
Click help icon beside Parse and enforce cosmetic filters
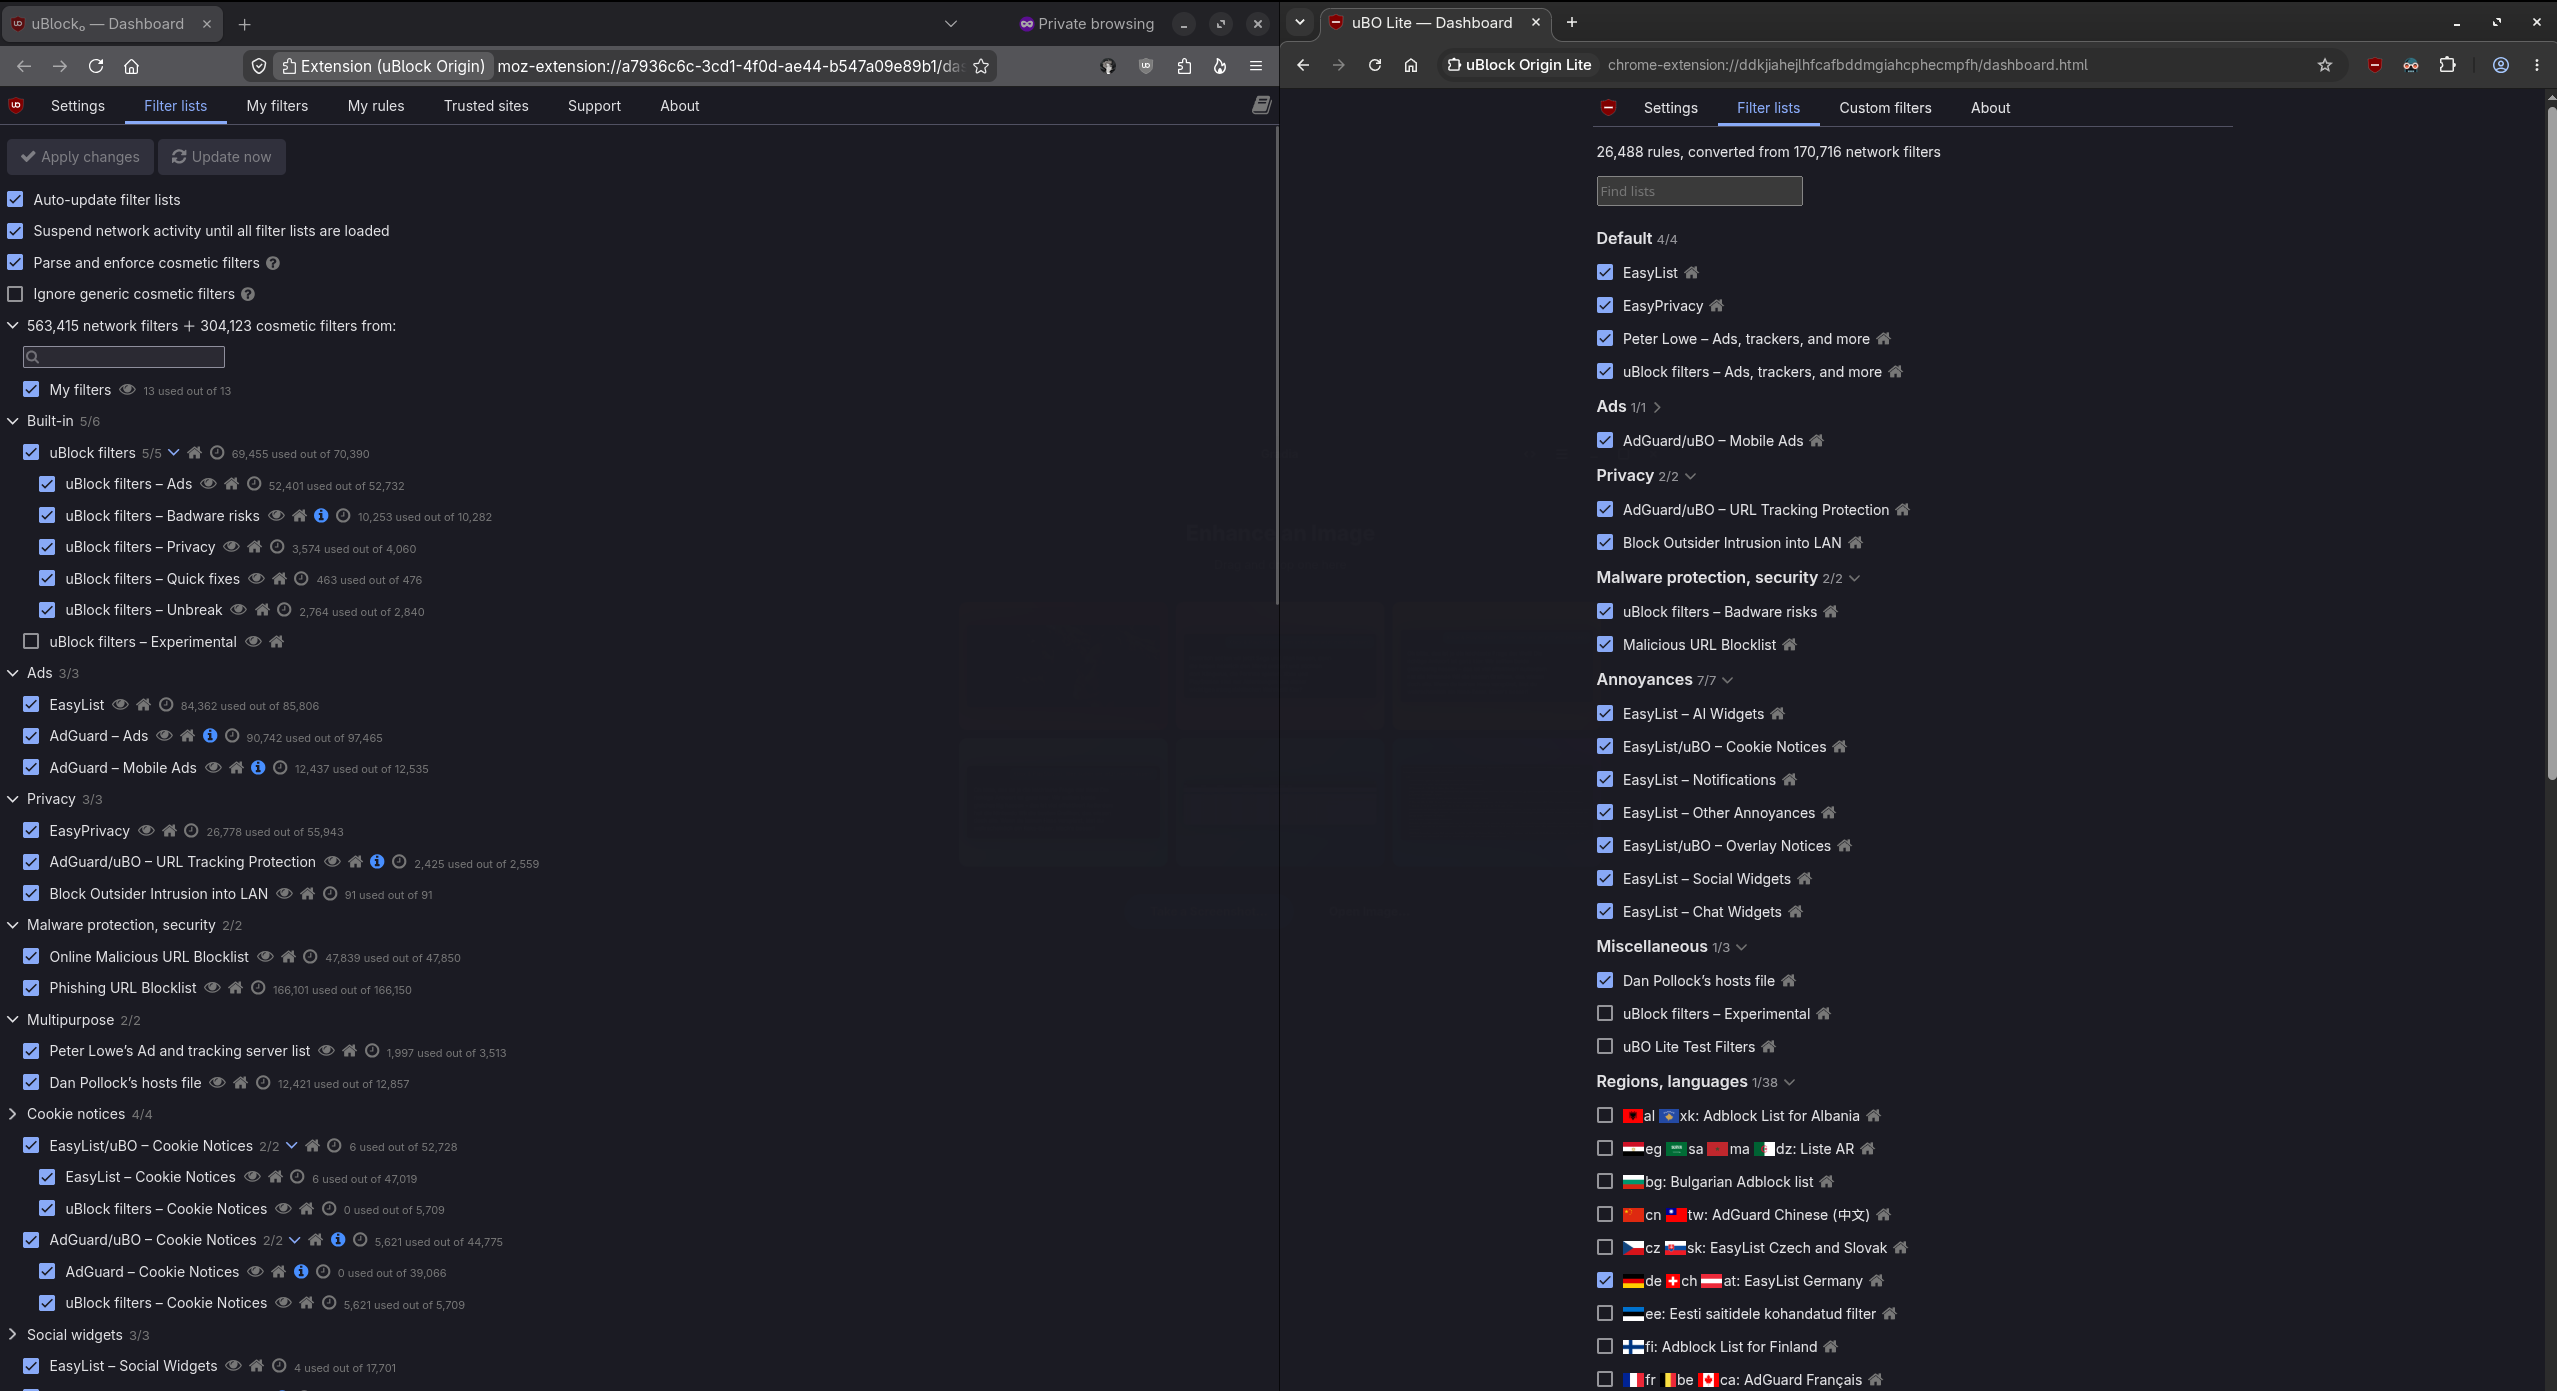(x=273, y=263)
